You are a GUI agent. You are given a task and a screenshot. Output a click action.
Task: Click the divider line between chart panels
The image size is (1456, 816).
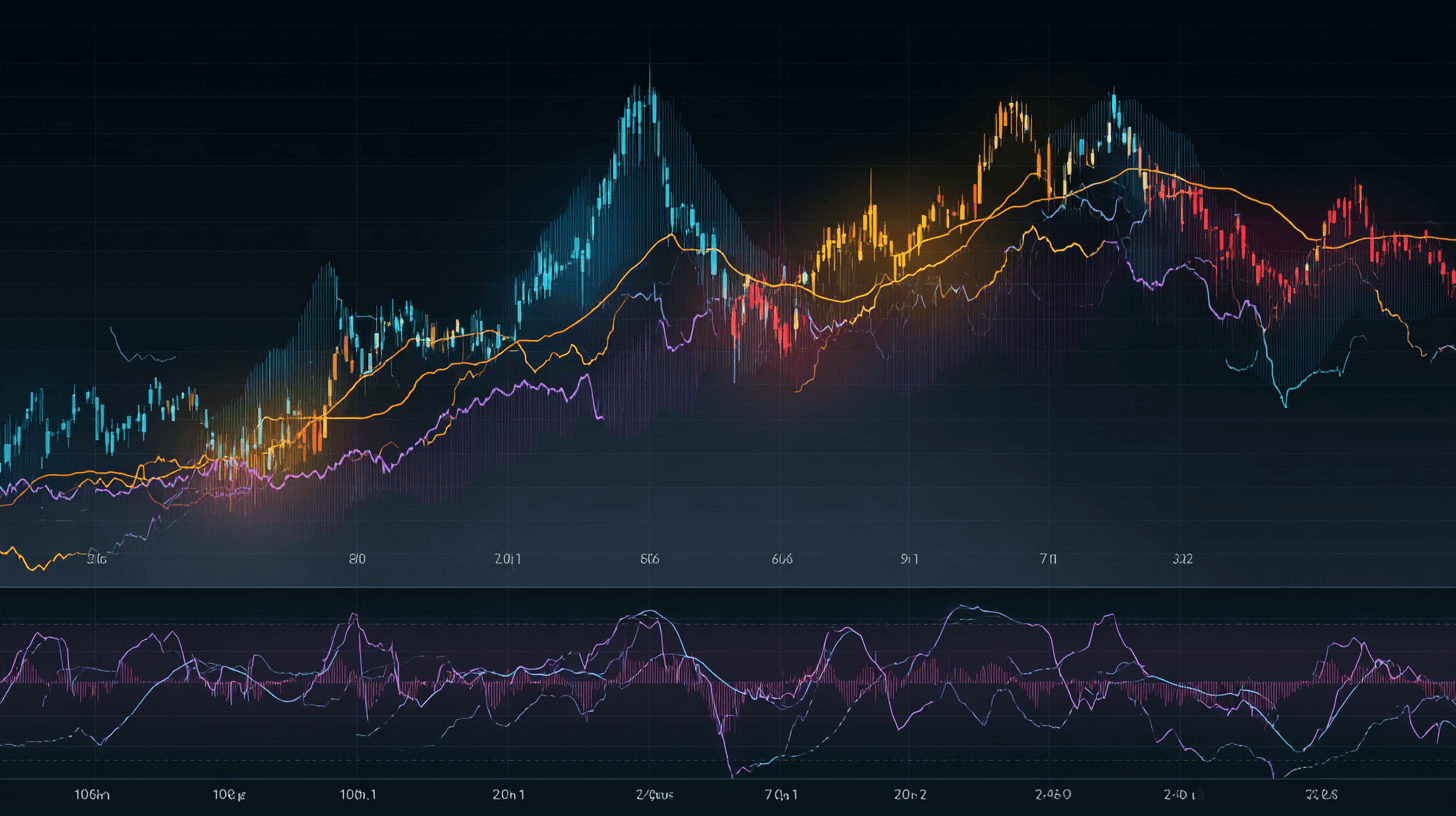[728, 588]
